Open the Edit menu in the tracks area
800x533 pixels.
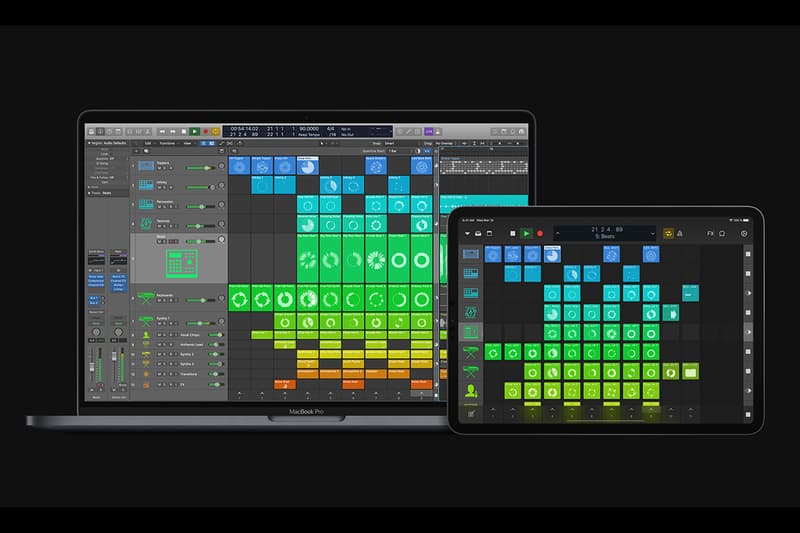coord(148,143)
